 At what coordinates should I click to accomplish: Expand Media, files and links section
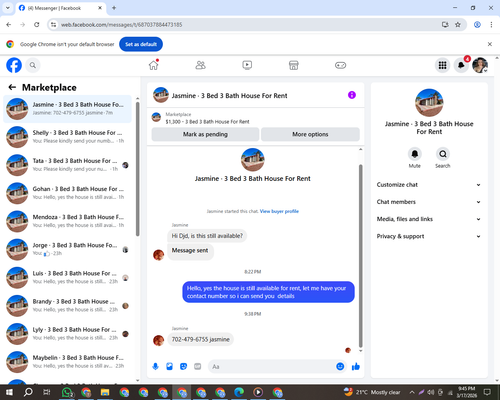point(429,219)
